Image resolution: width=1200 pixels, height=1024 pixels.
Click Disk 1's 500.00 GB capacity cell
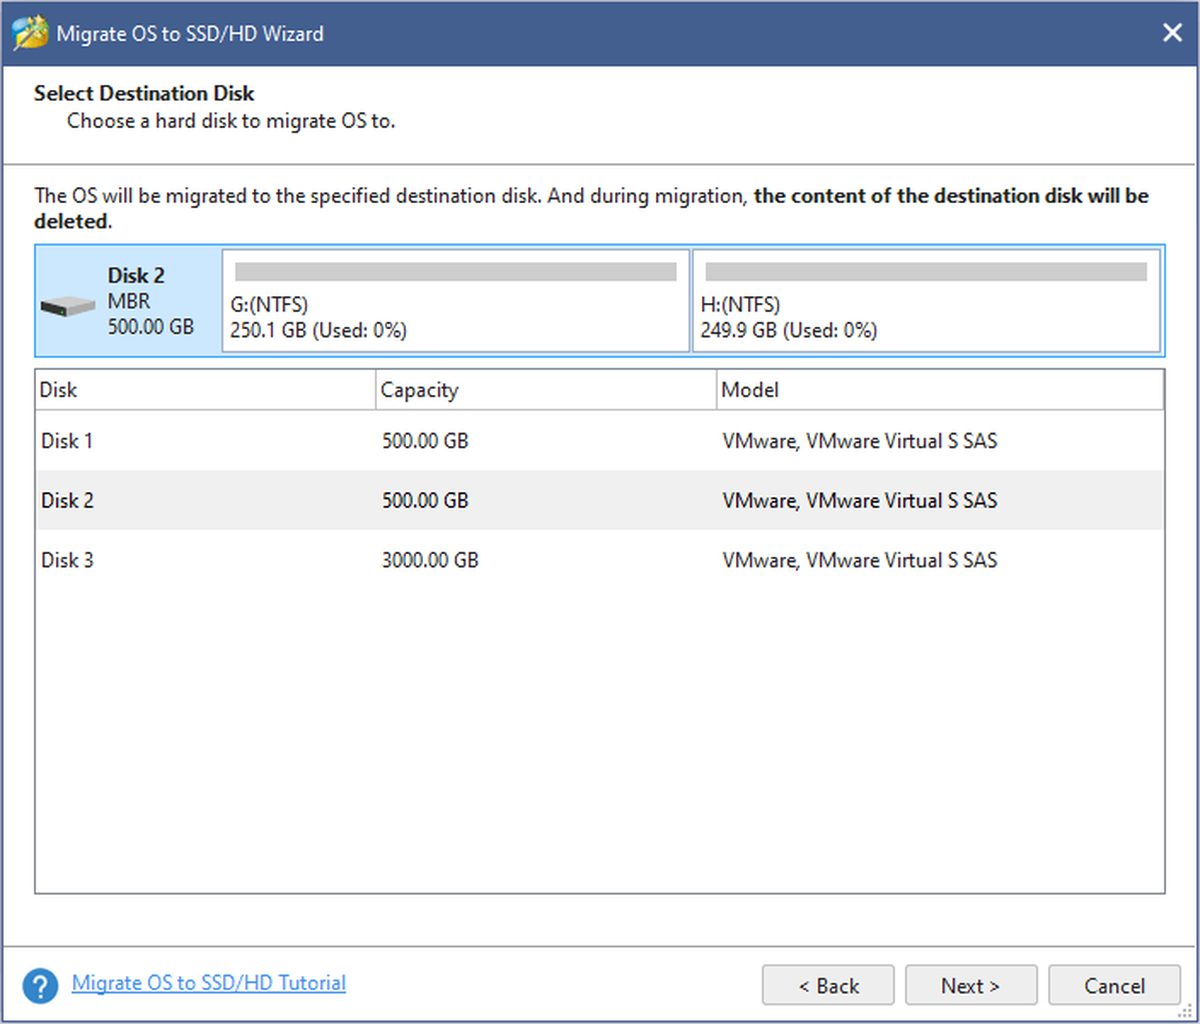pyautogui.click(x=425, y=441)
